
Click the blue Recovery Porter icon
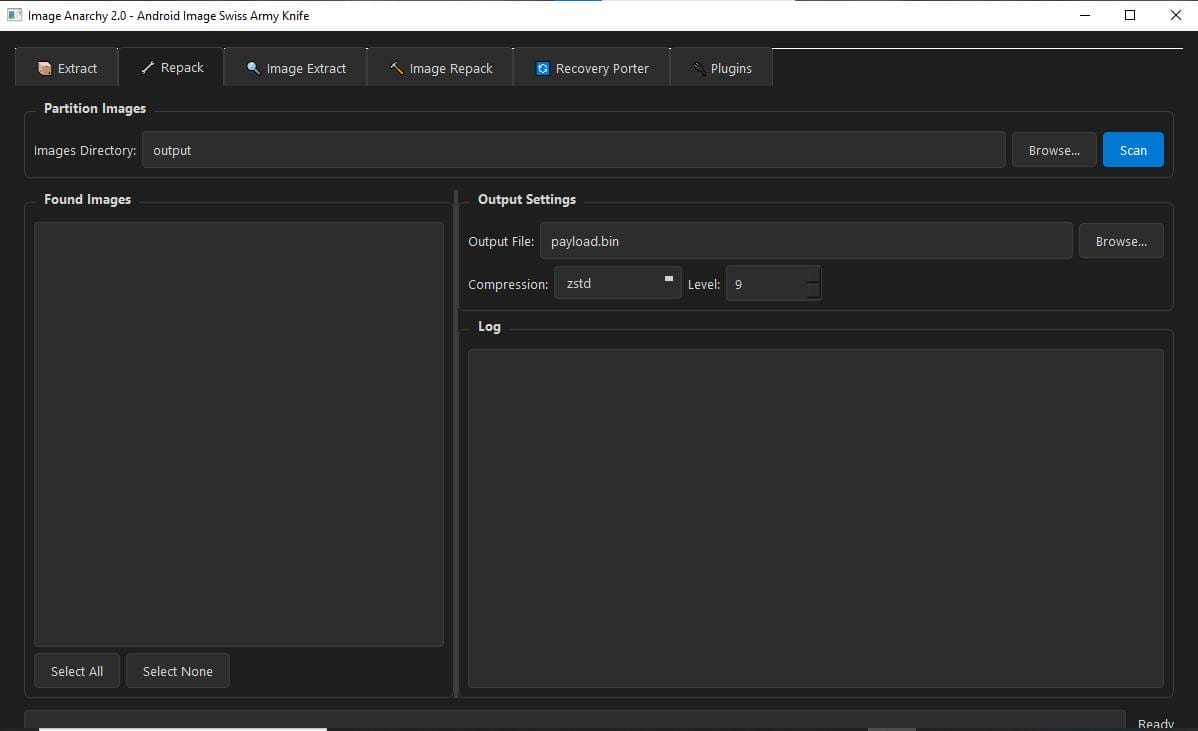pyautogui.click(x=542, y=68)
